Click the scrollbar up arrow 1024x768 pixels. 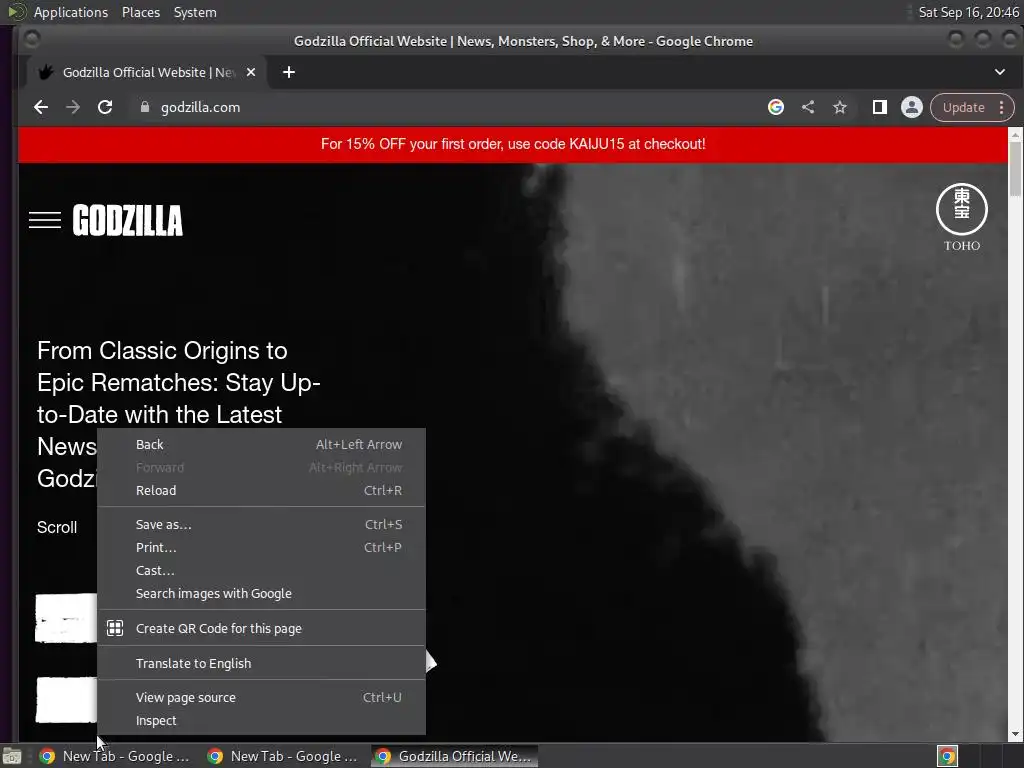click(x=1015, y=135)
